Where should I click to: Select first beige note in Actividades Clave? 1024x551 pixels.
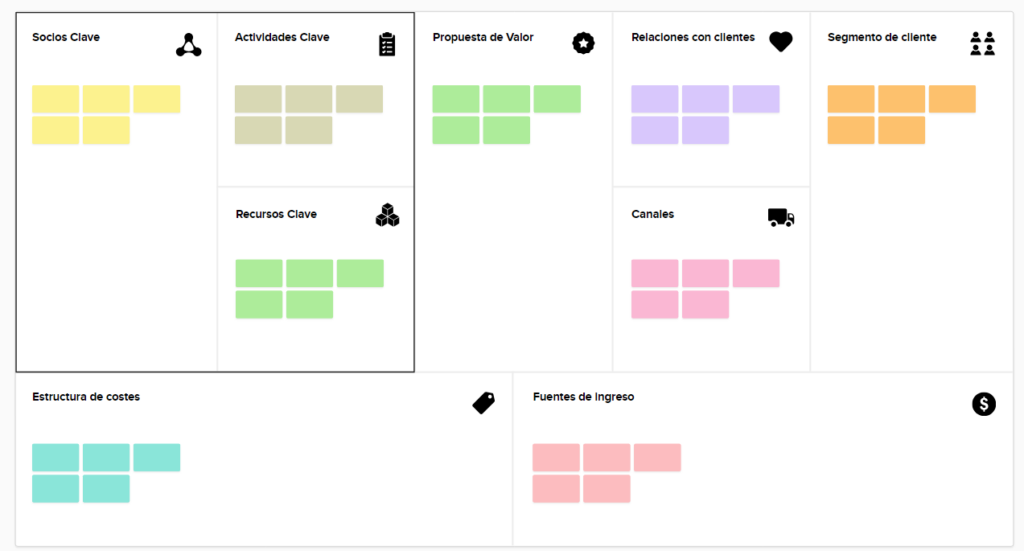click(x=258, y=99)
